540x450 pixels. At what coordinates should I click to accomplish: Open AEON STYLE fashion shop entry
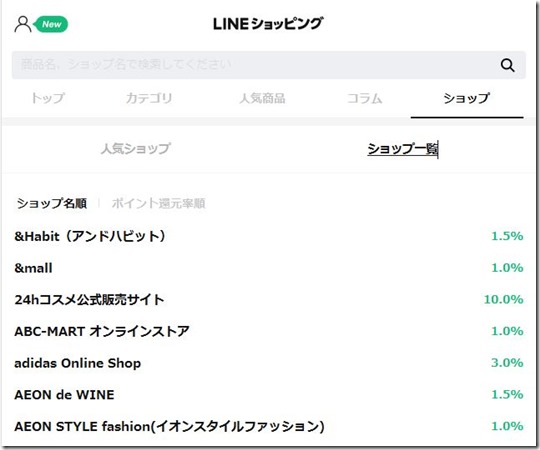269,426
